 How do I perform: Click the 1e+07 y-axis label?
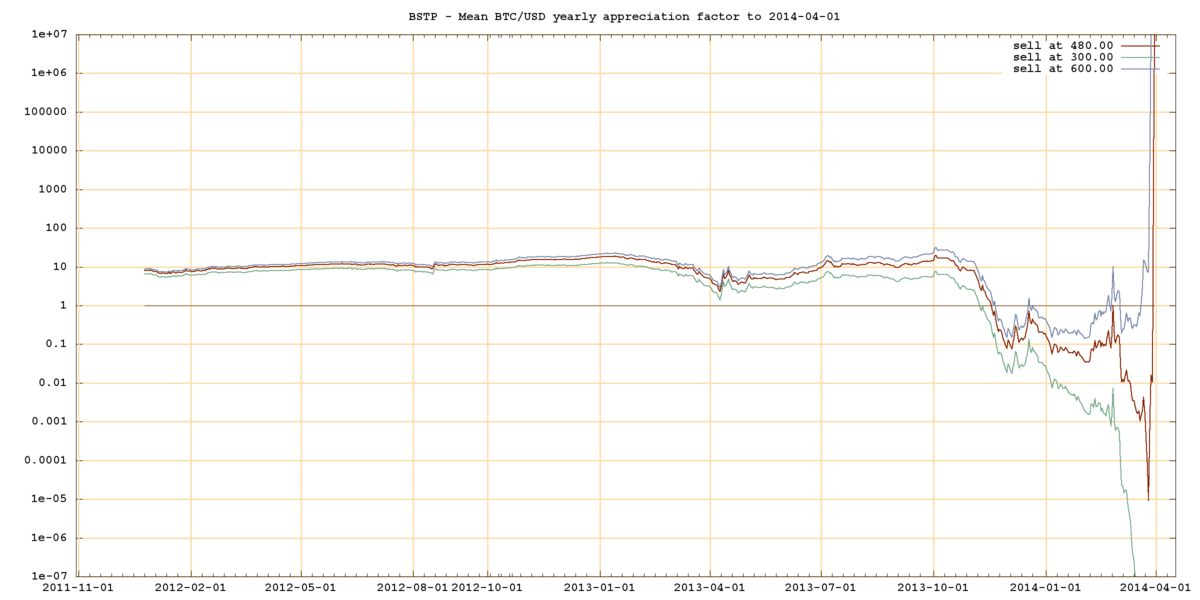(x=49, y=35)
